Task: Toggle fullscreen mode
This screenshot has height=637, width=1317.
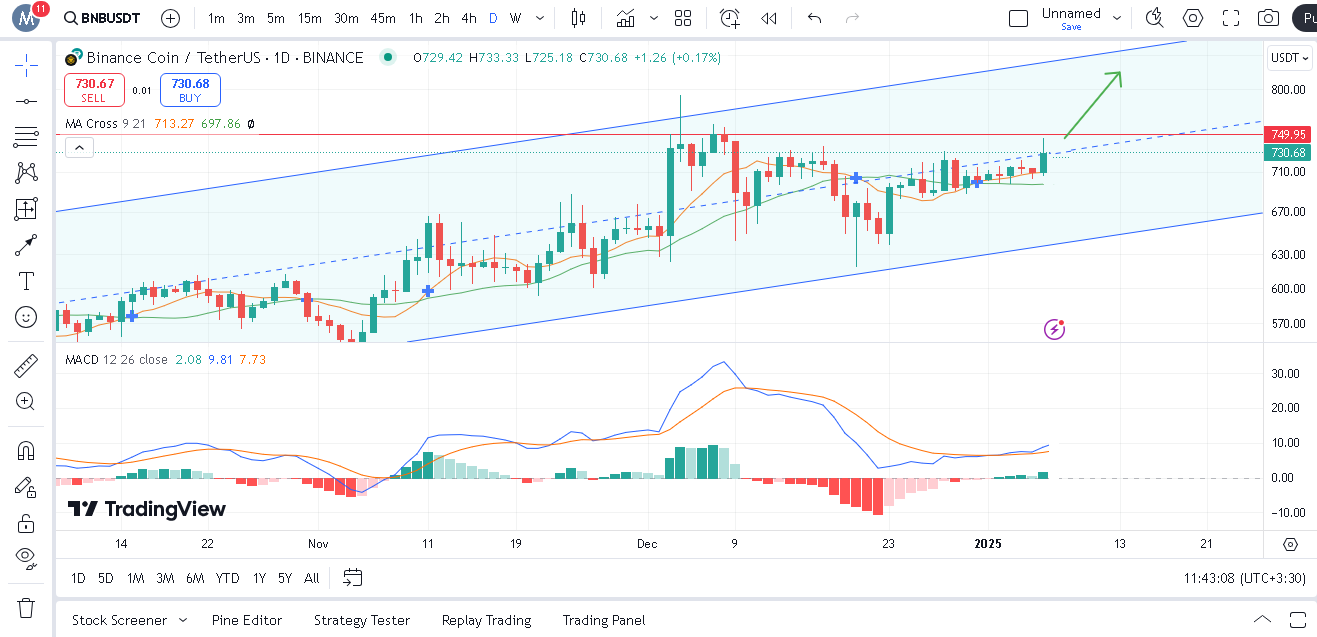Action: [1231, 18]
